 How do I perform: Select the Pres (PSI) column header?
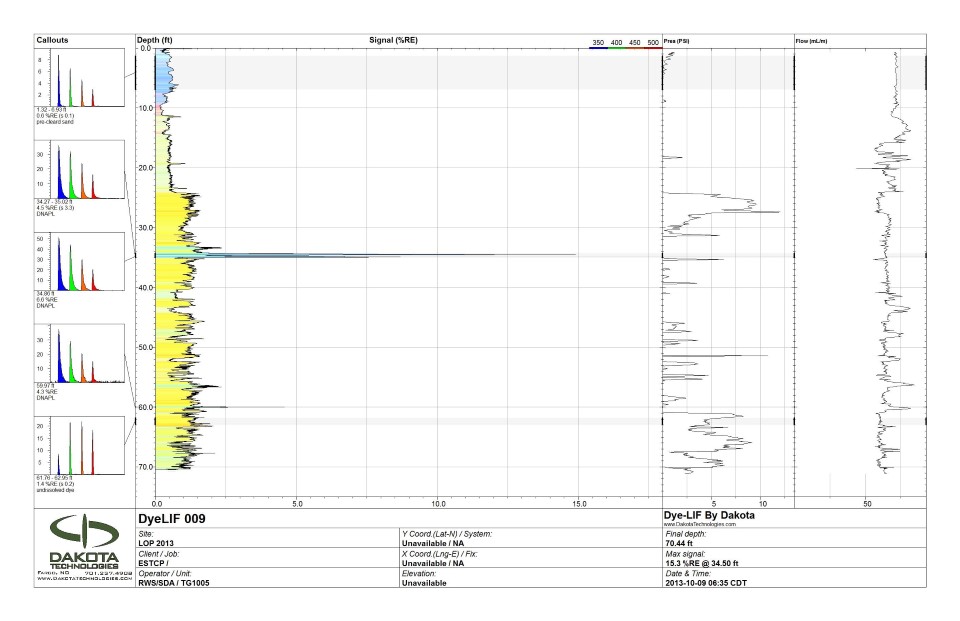pos(677,41)
